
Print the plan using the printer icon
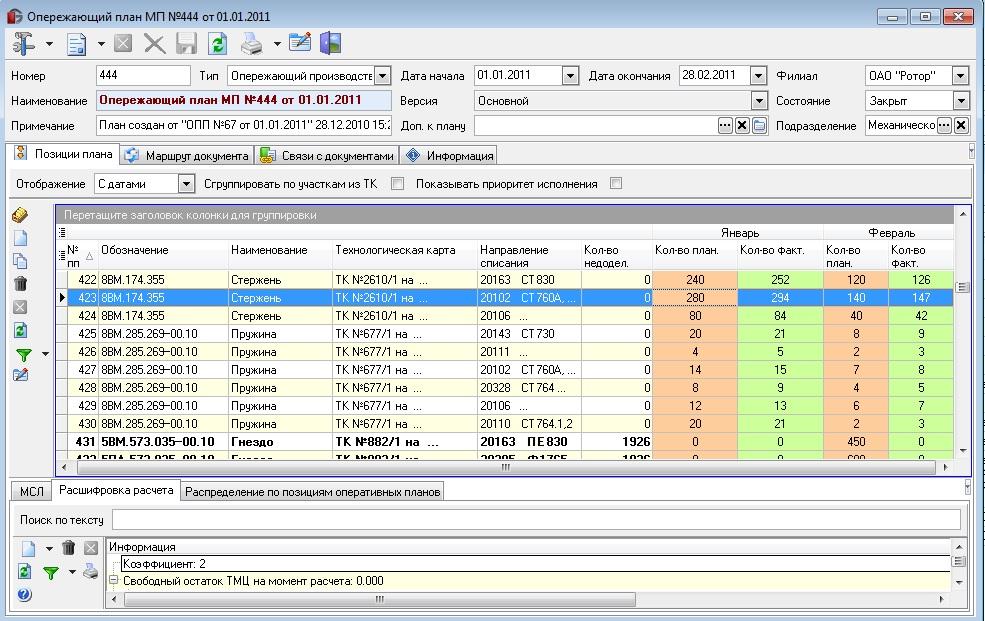pos(252,44)
